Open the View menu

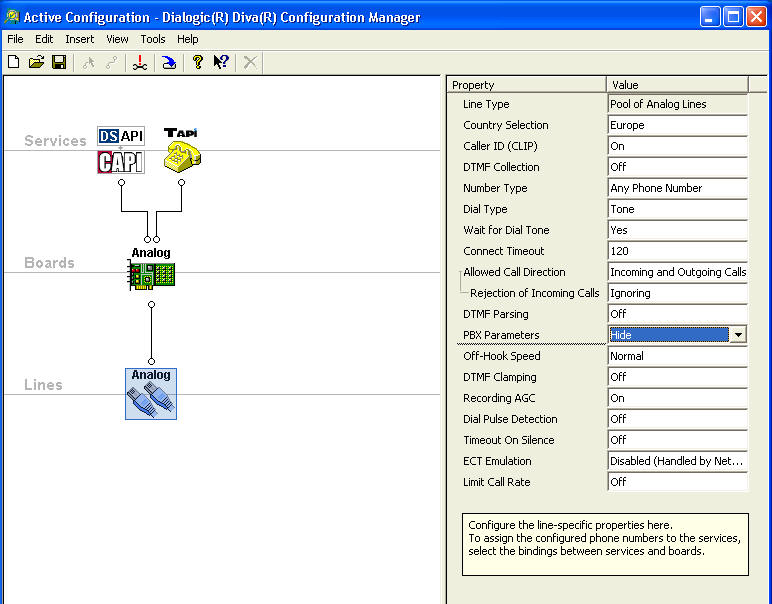(x=117, y=39)
